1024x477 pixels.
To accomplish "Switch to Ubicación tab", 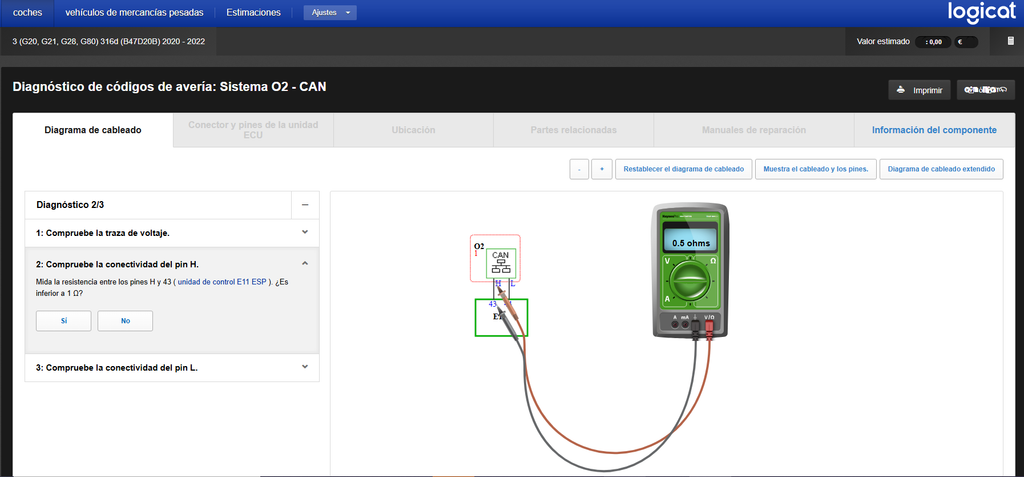I will click(x=413, y=130).
